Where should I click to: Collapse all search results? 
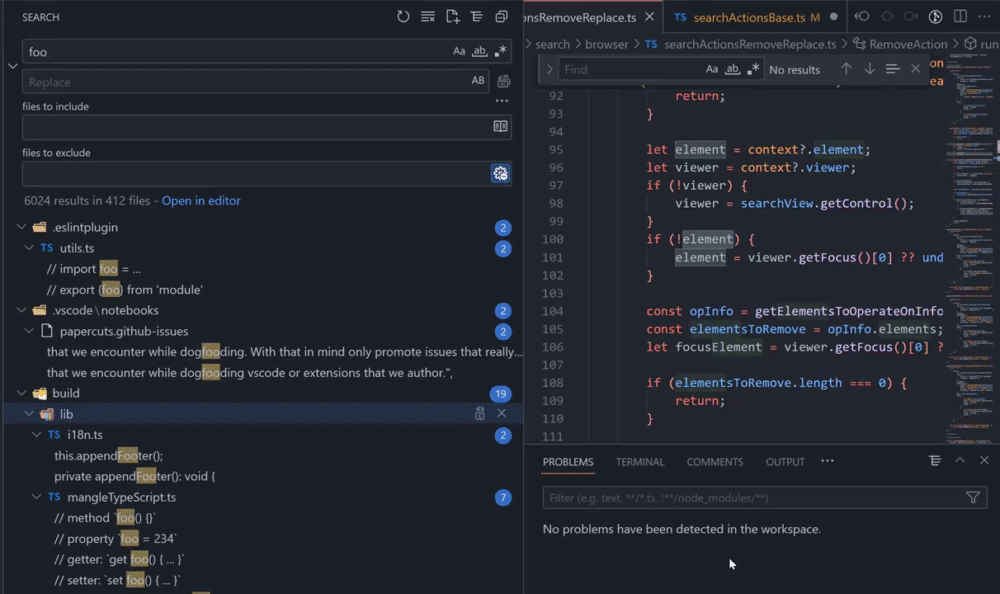[x=475, y=16]
